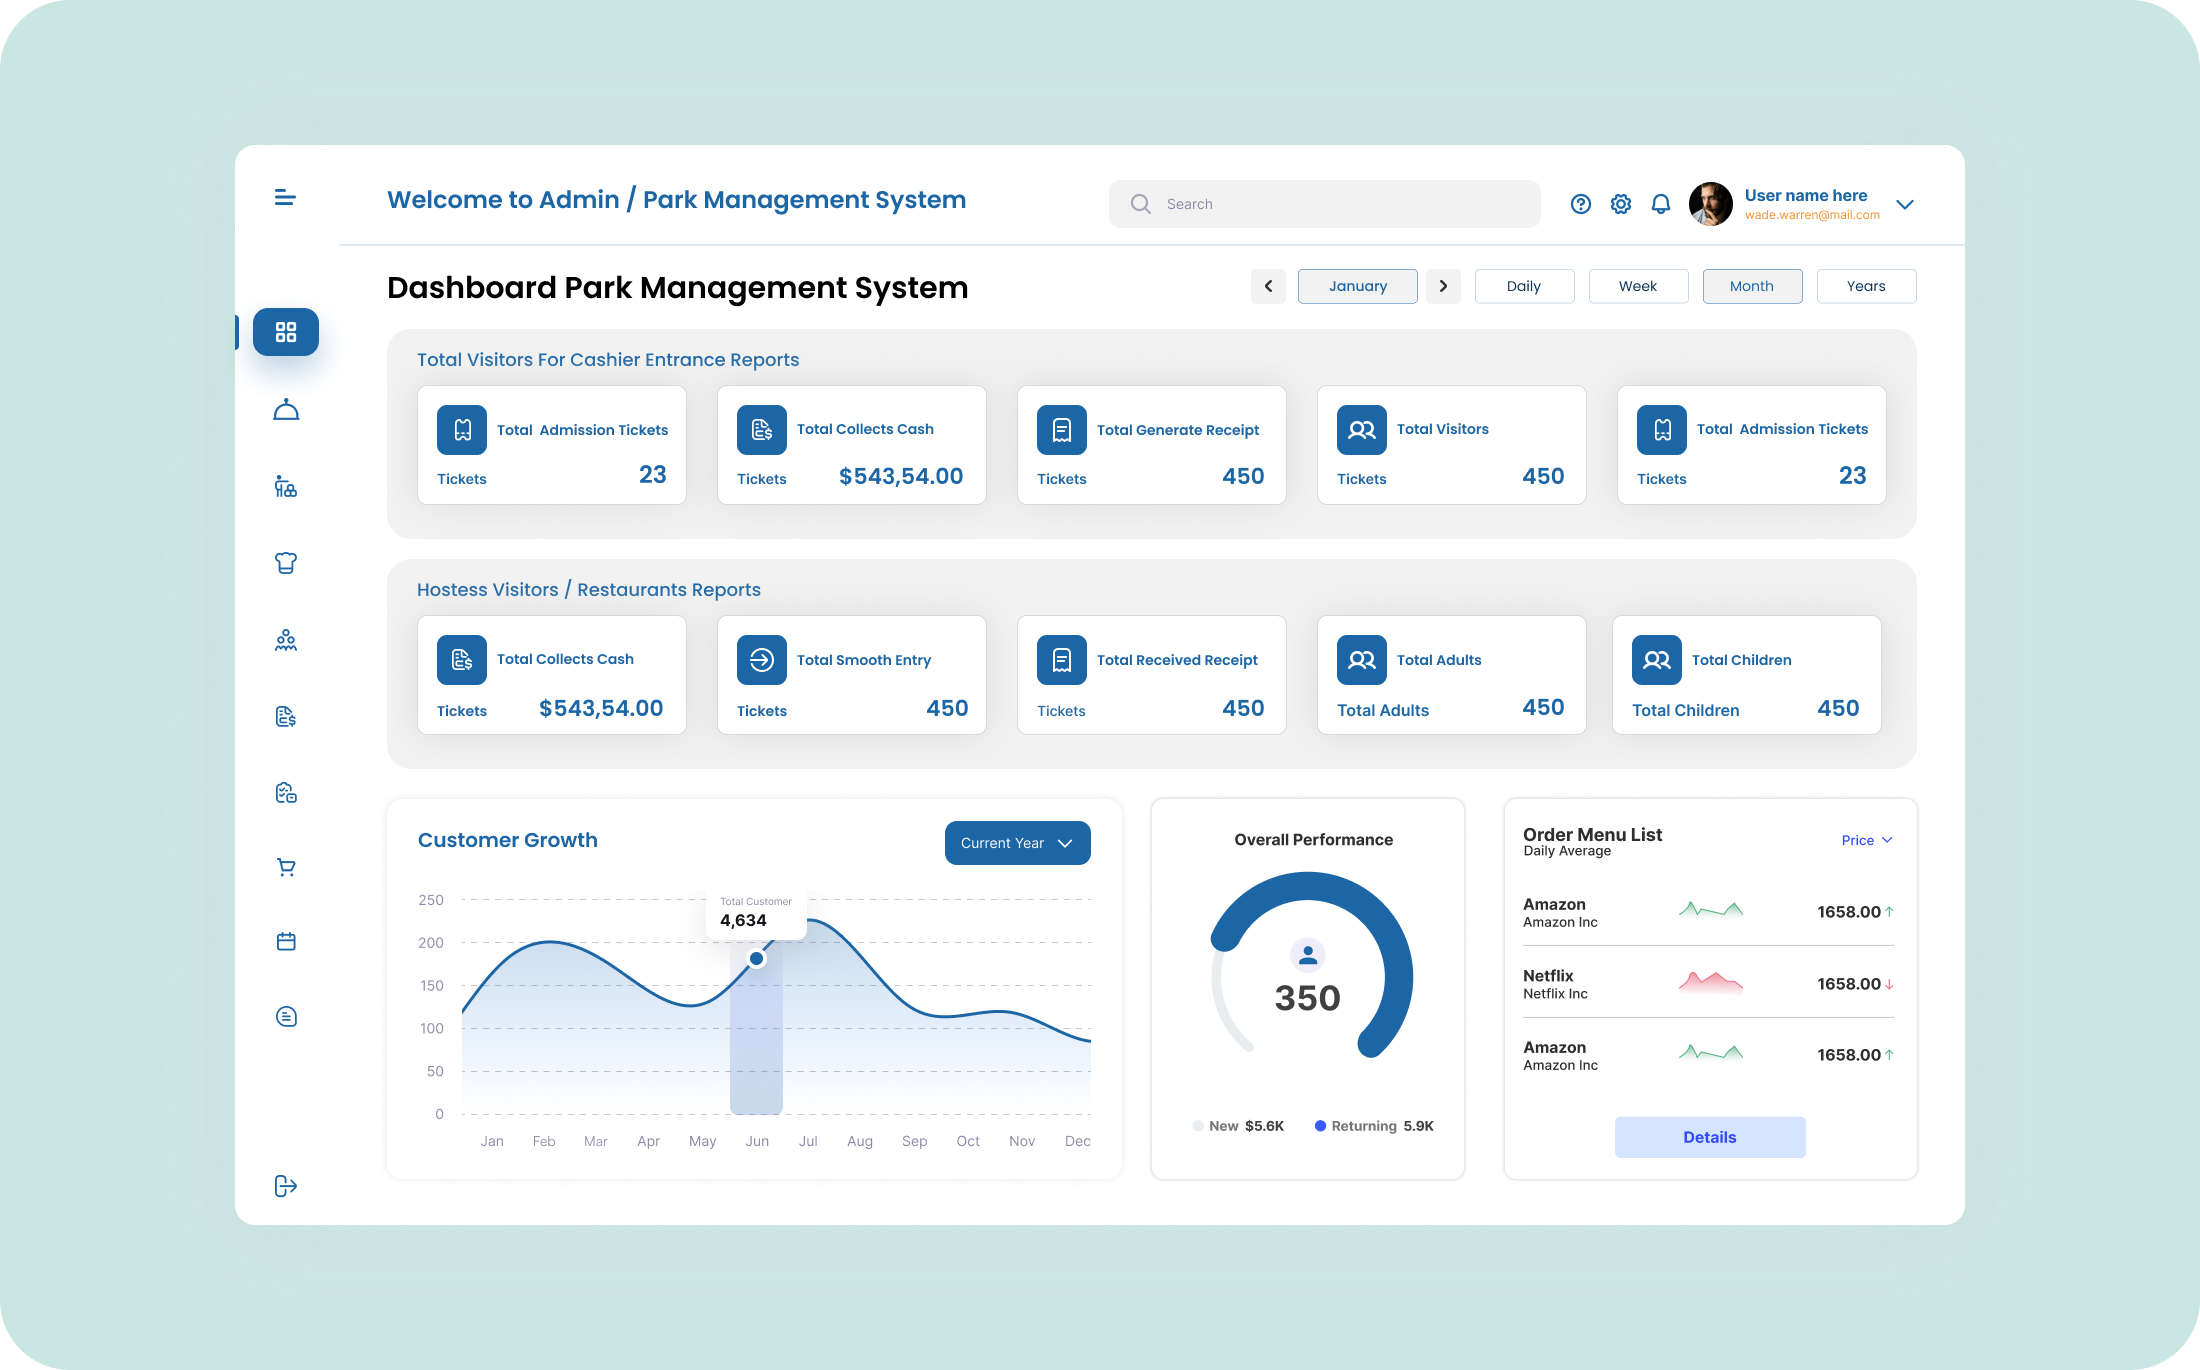Switch to the Week view tab
The image size is (2200, 1370).
tap(1638, 286)
